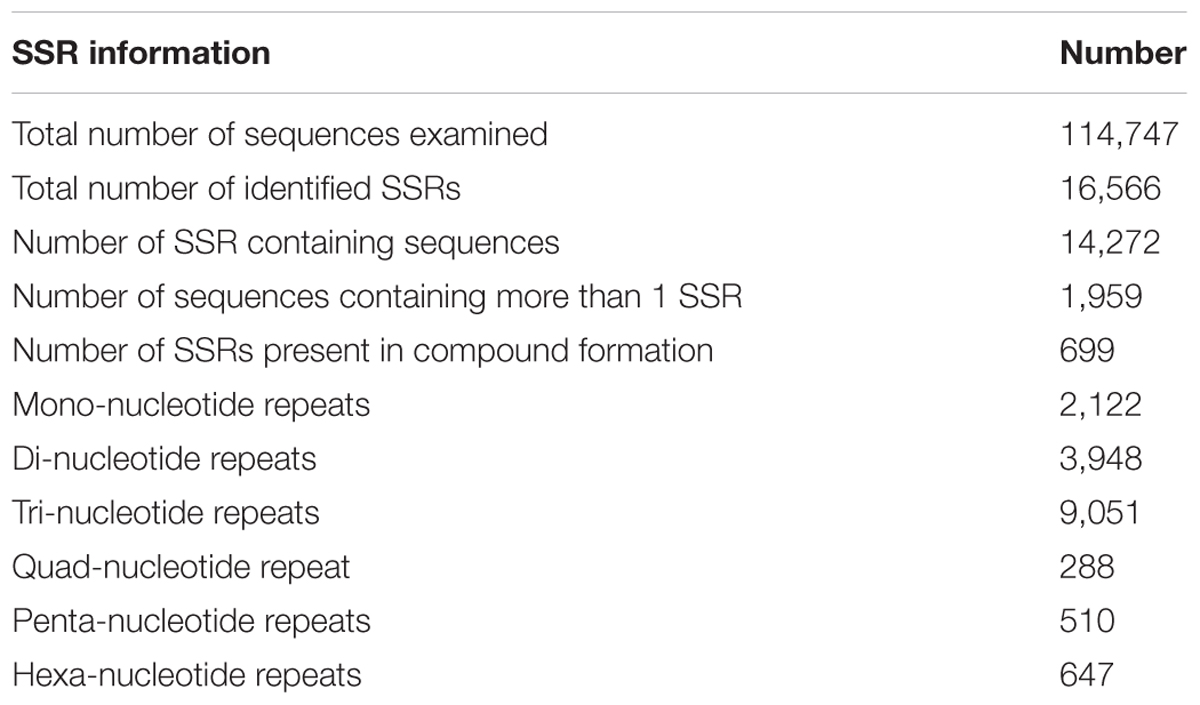Select Number of SSR containing sequences text

285,242
